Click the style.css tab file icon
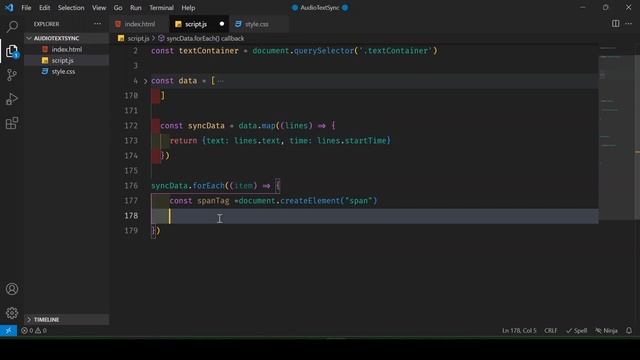Screen dimensions: 640x360 238,24
